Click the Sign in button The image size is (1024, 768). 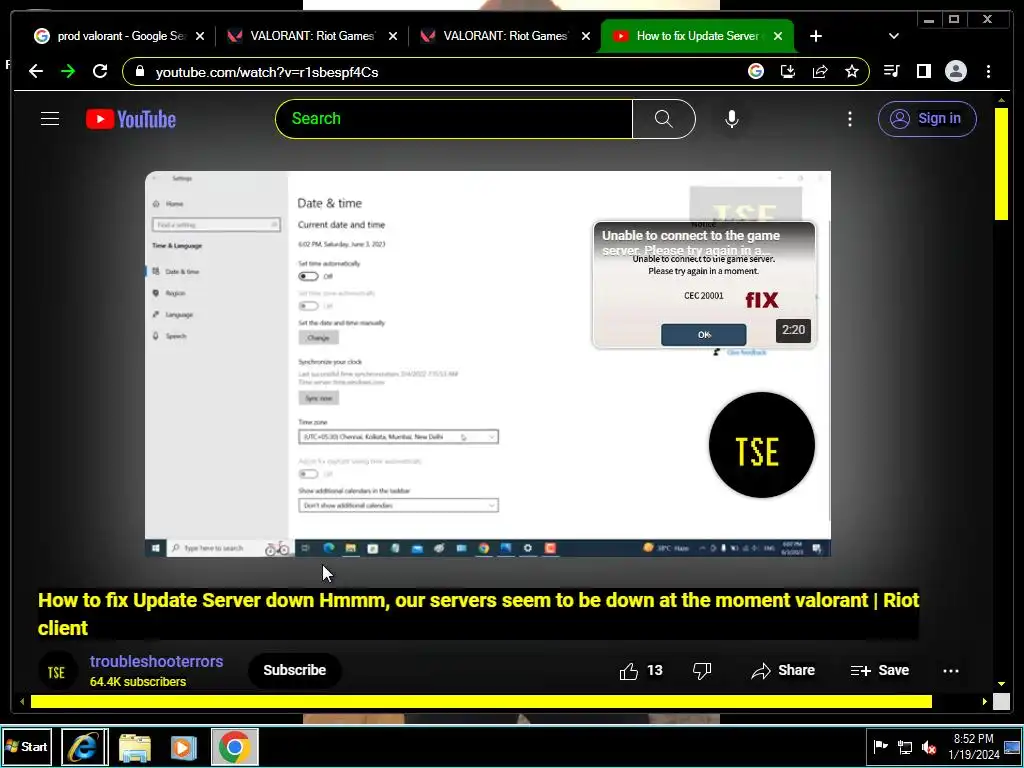(x=927, y=119)
